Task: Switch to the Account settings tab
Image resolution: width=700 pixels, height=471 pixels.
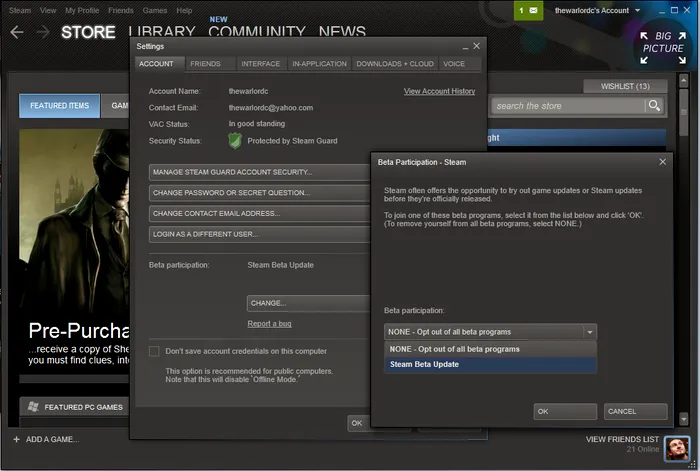Action: click(157, 64)
